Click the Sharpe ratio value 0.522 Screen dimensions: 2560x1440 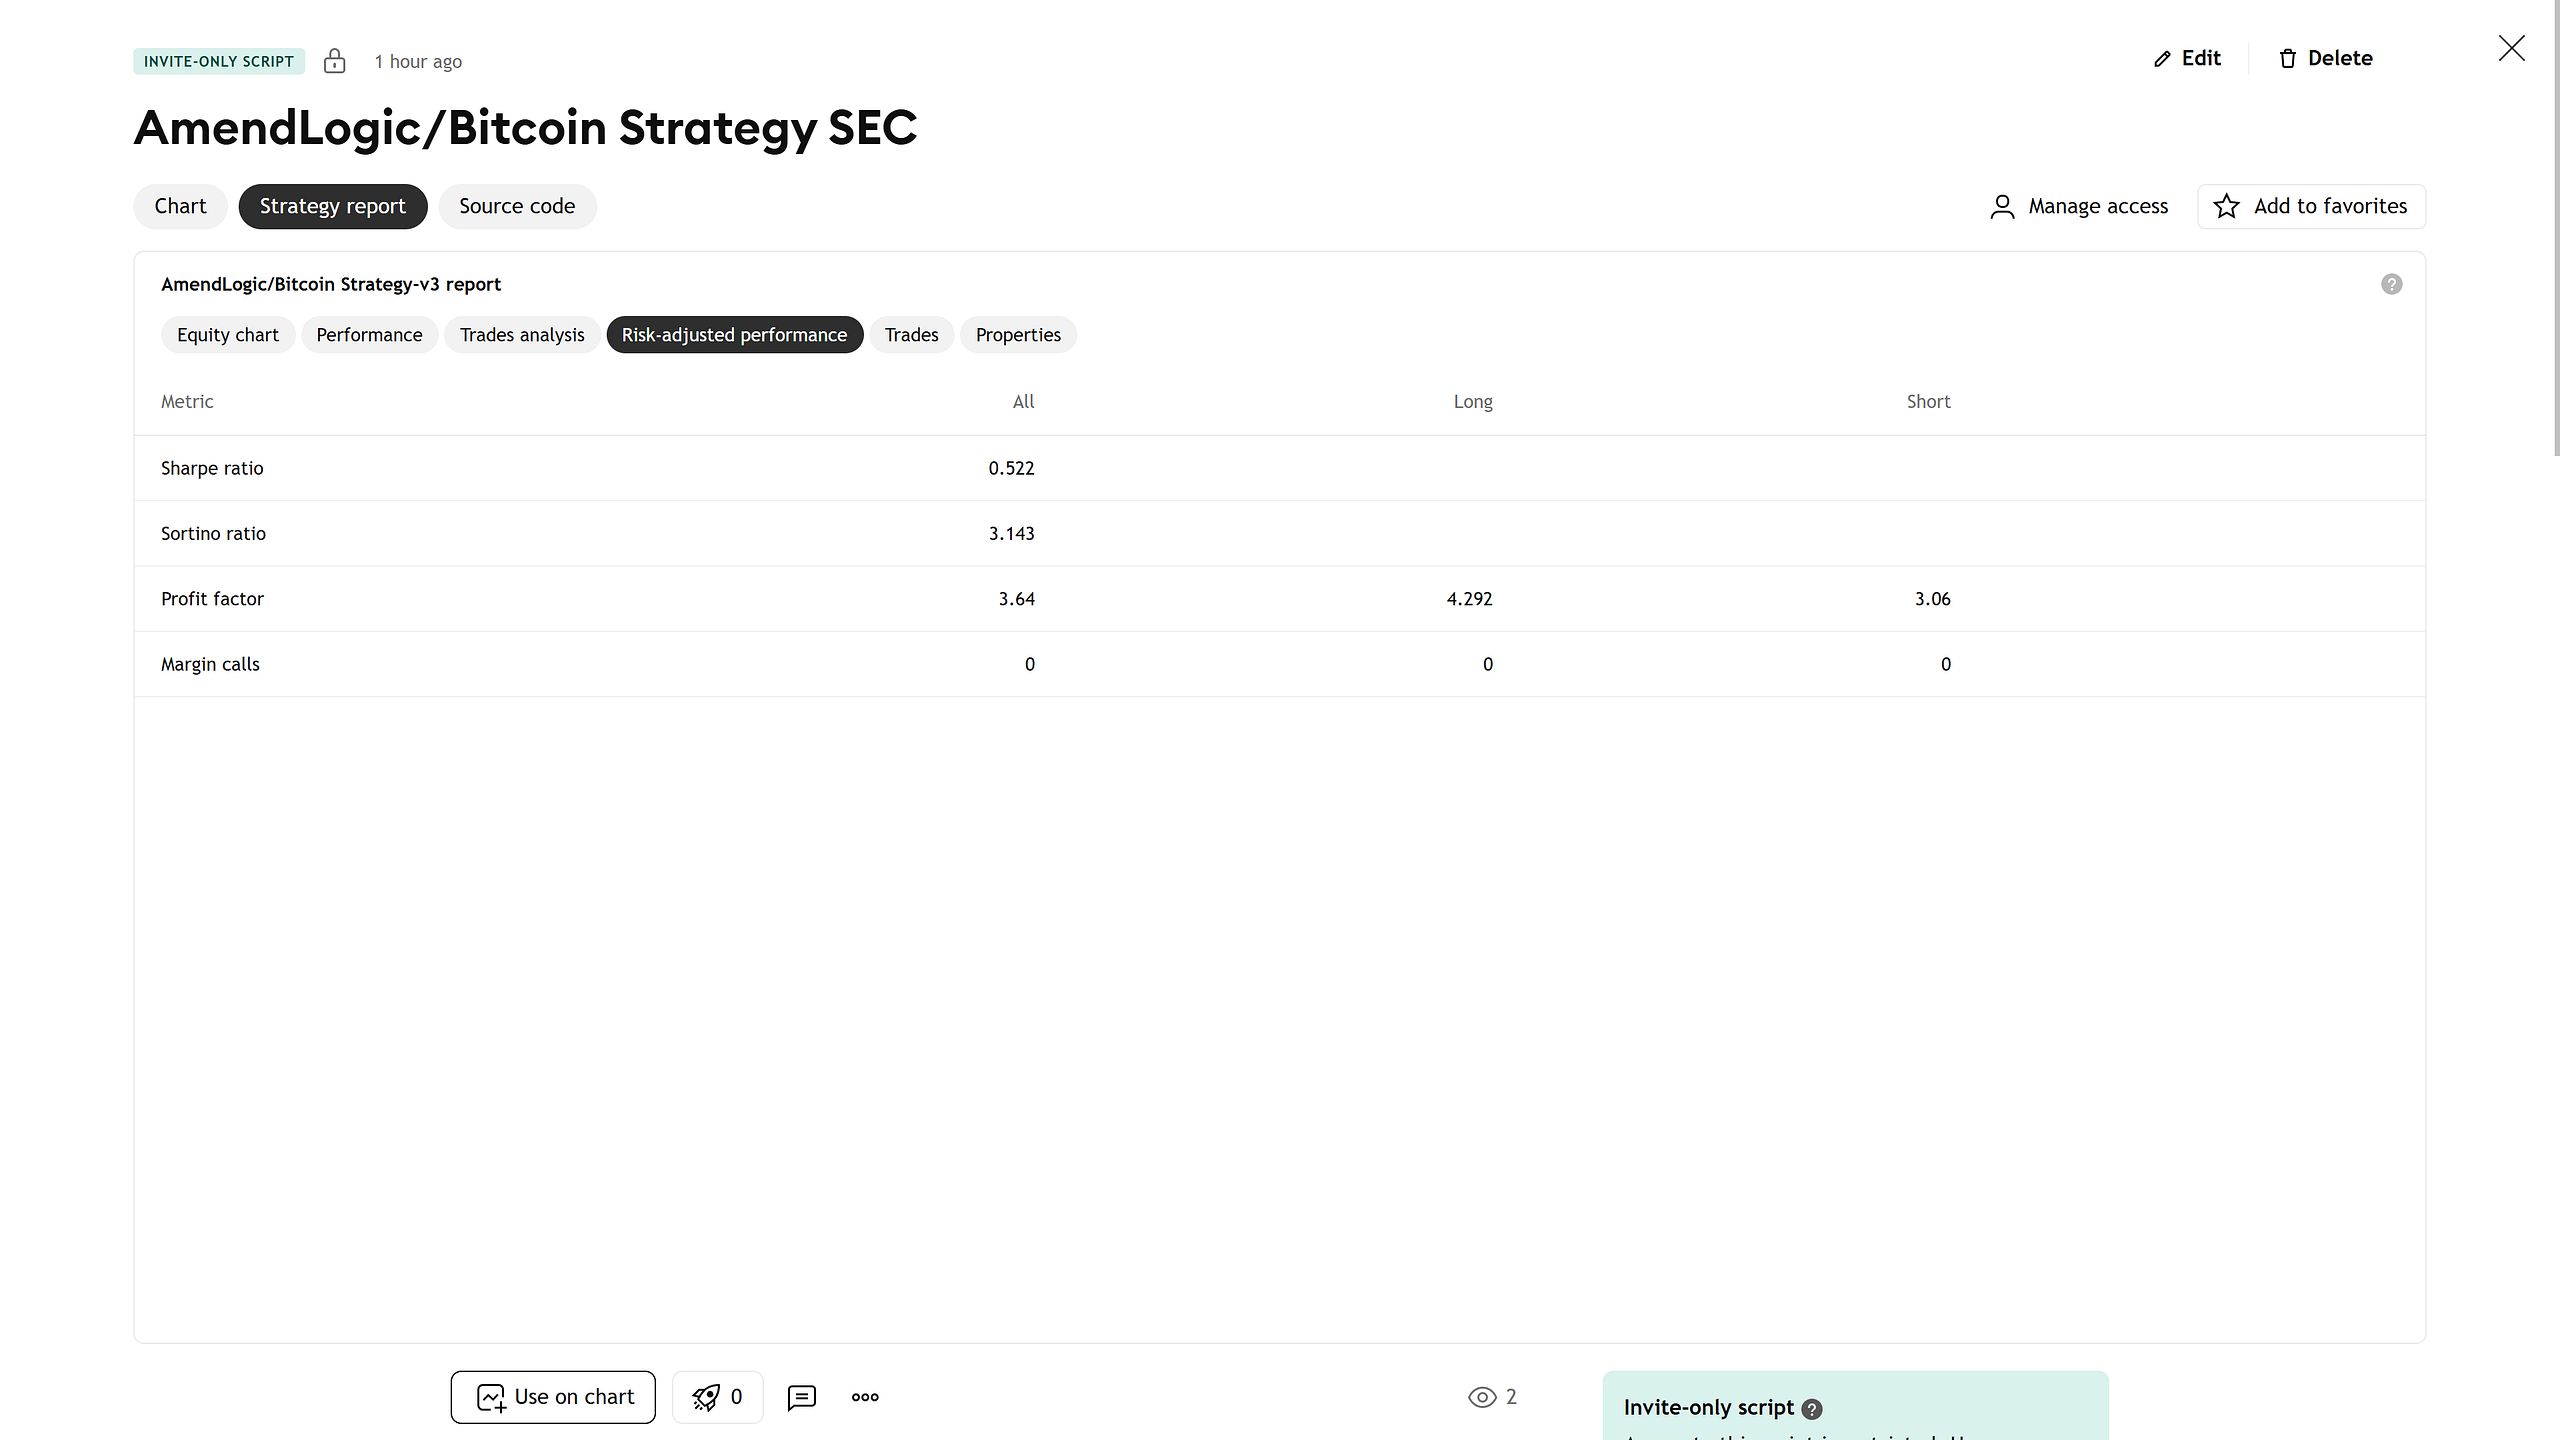pos(1011,468)
